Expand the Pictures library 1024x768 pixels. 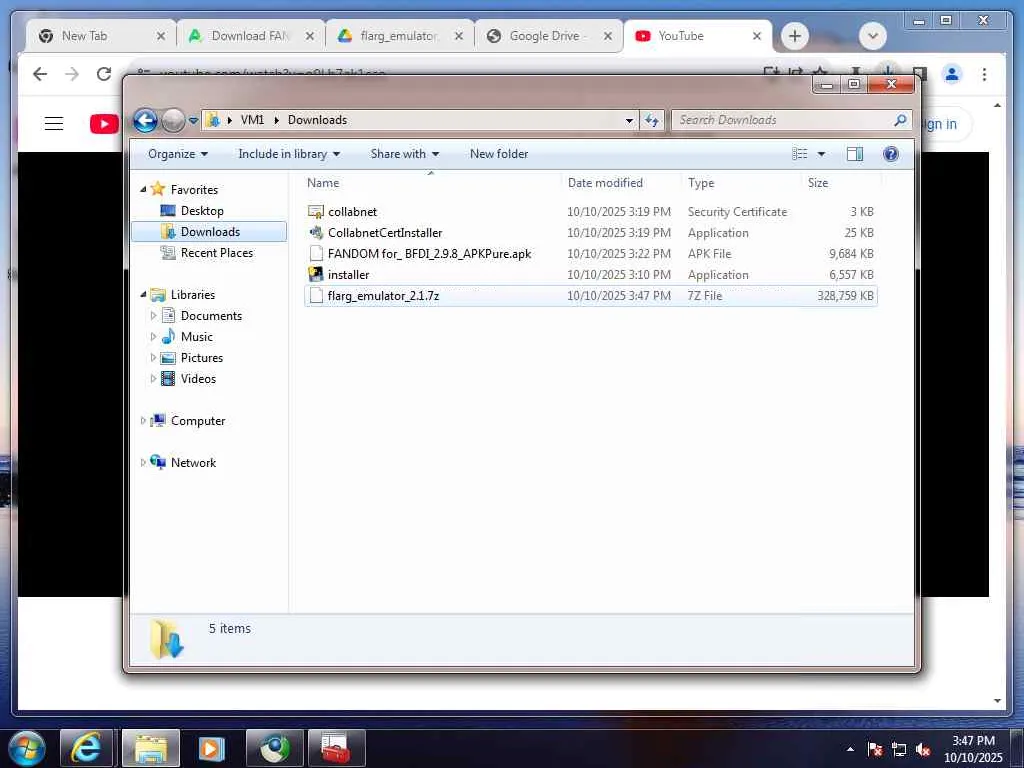coord(153,358)
